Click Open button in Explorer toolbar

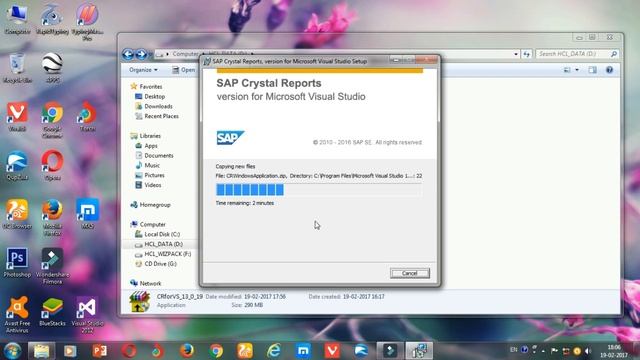click(184, 70)
